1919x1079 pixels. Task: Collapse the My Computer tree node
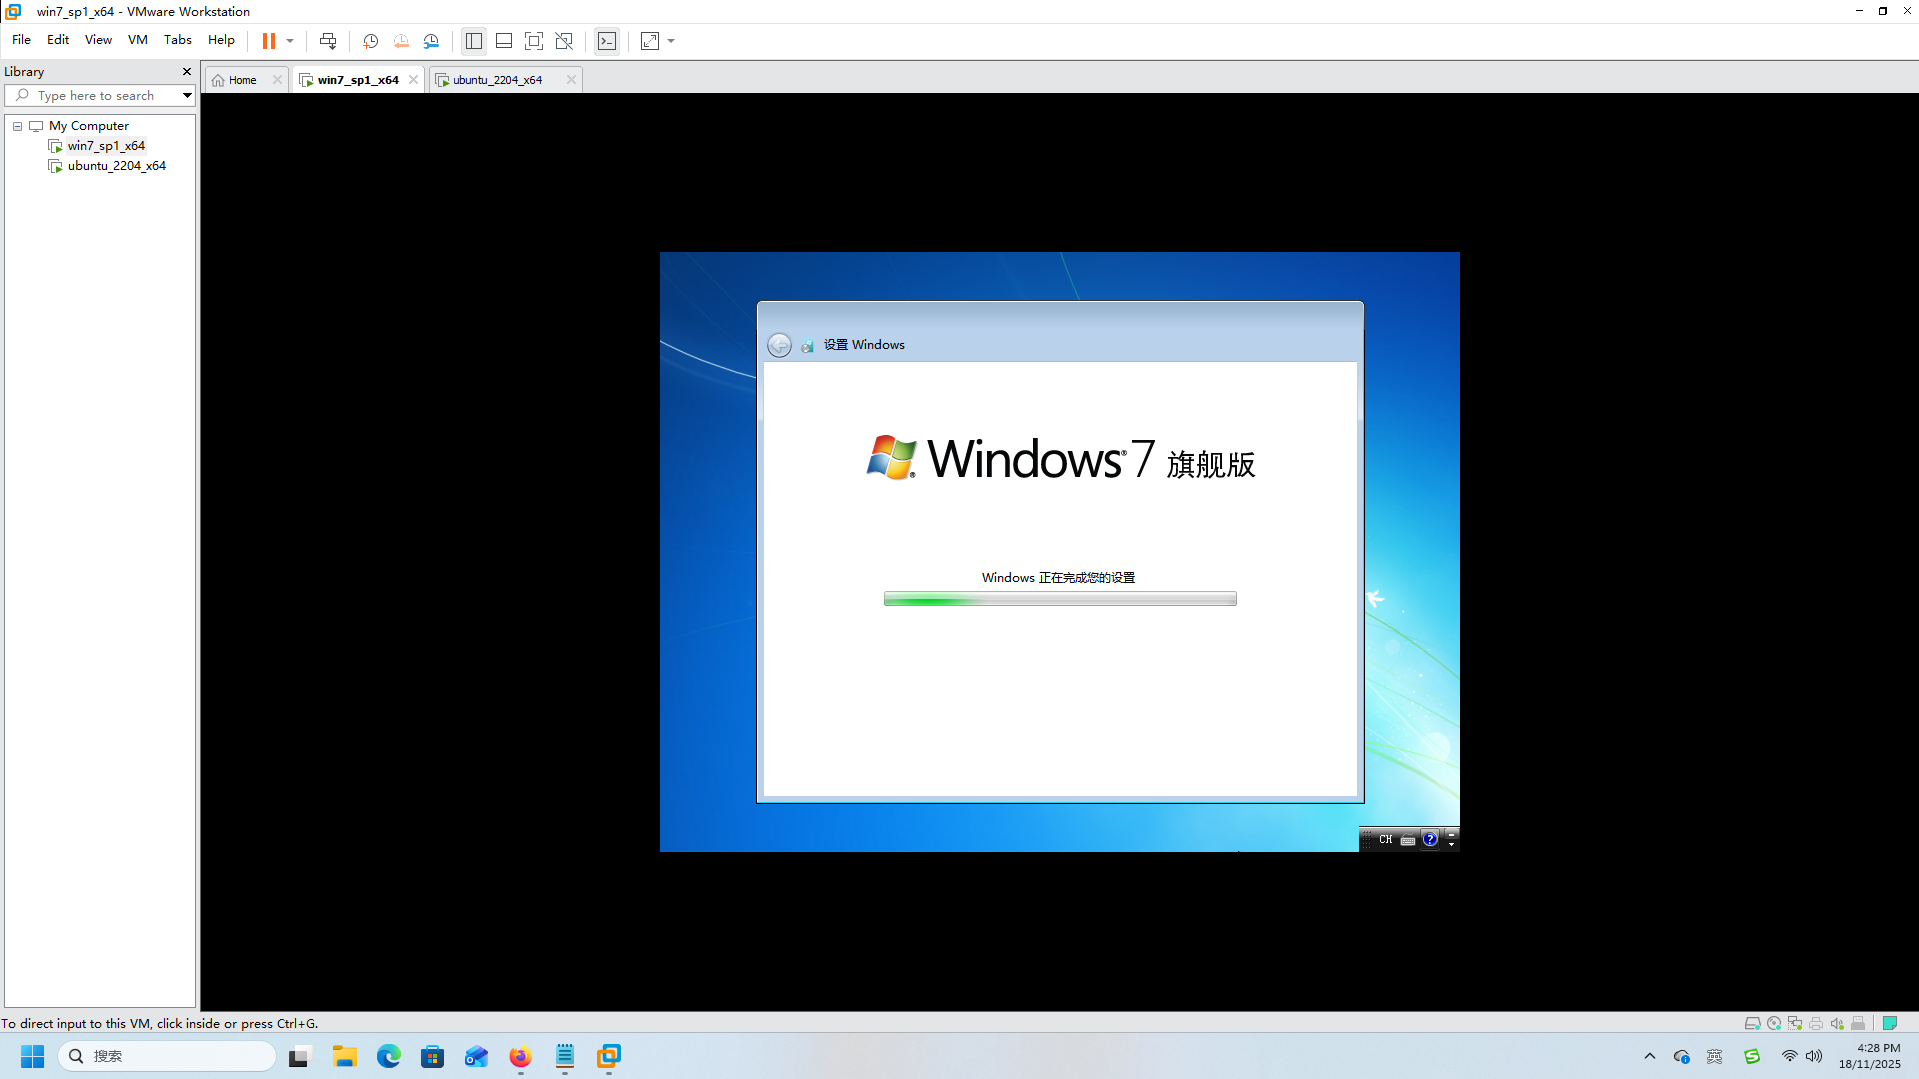click(x=17, y=126)
